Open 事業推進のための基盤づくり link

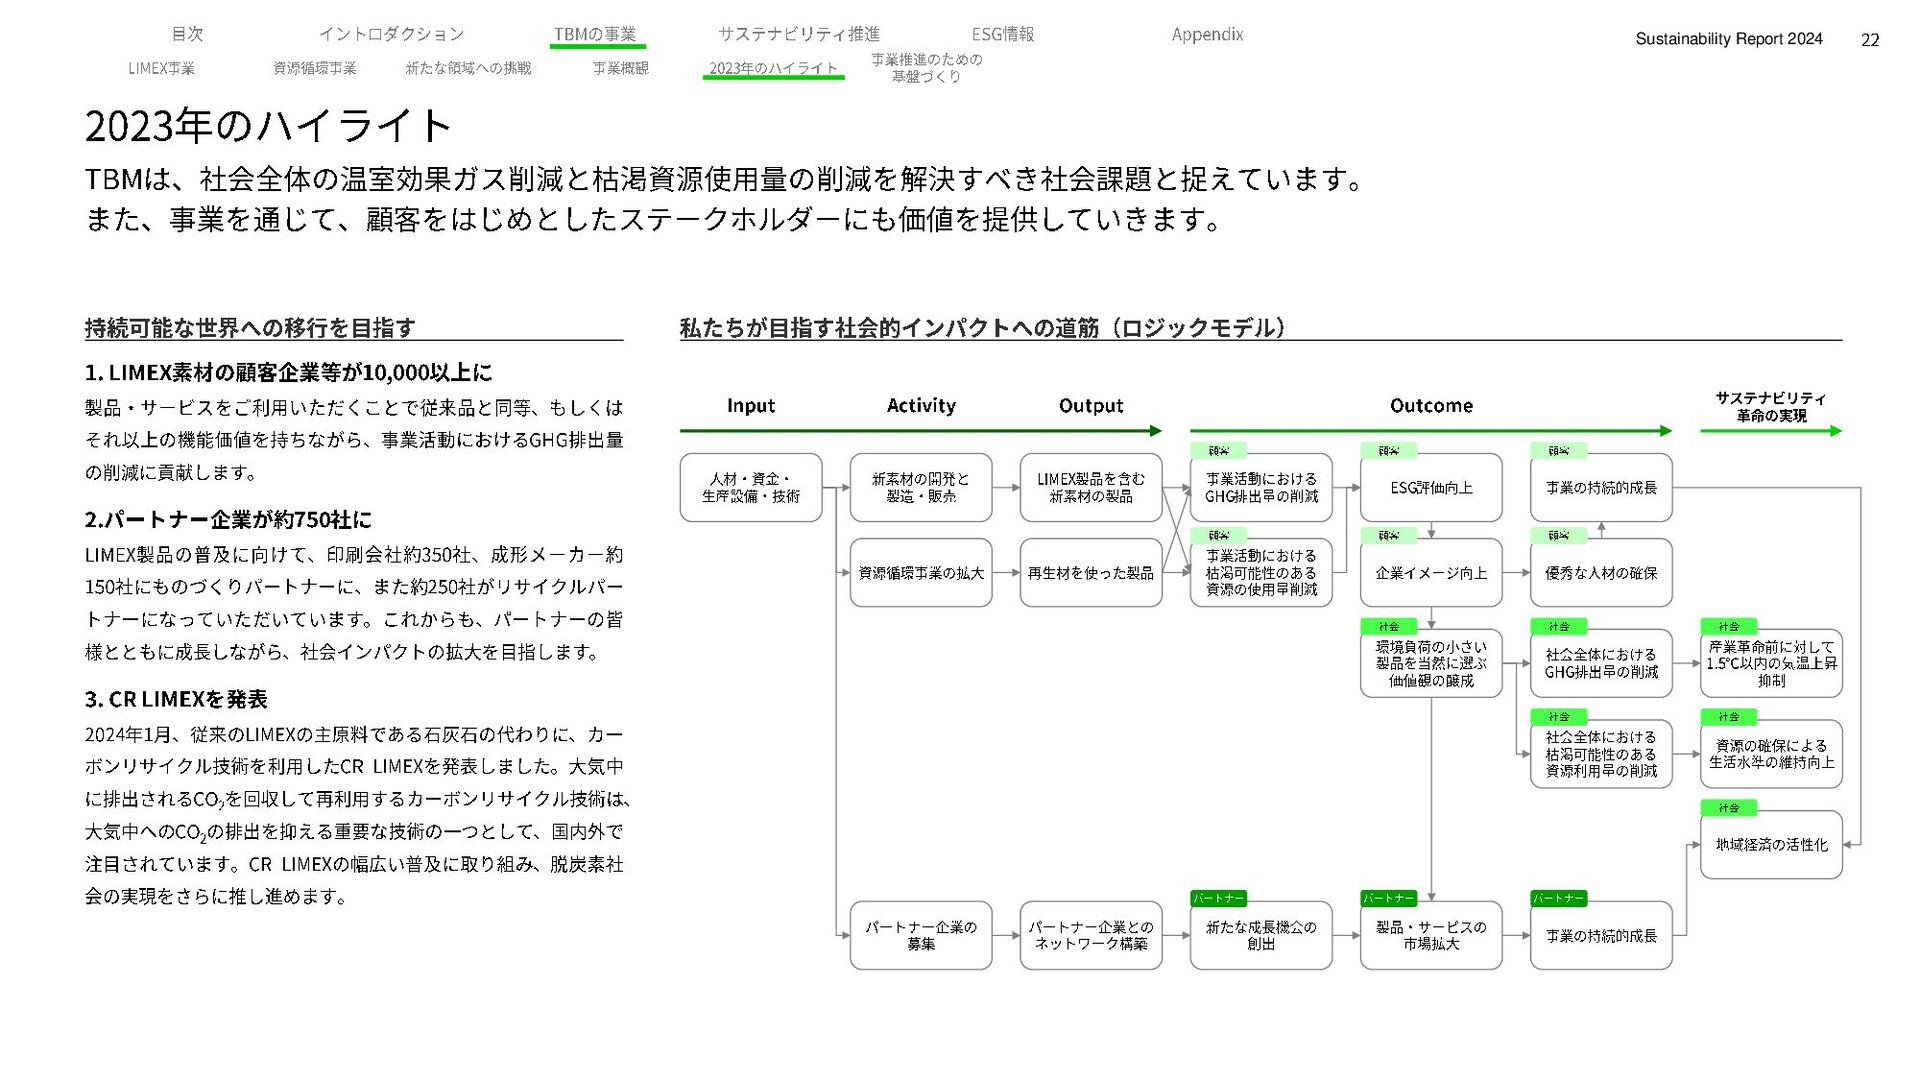[926, 67]
